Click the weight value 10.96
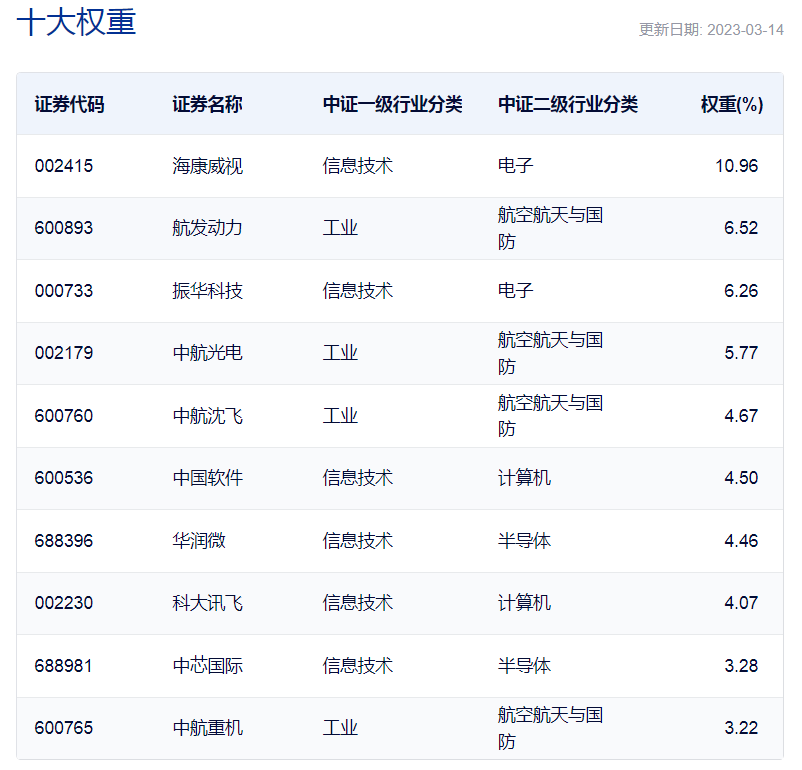Image resolution: width=802 pixels, height=770 pixels. click(737, 166)
